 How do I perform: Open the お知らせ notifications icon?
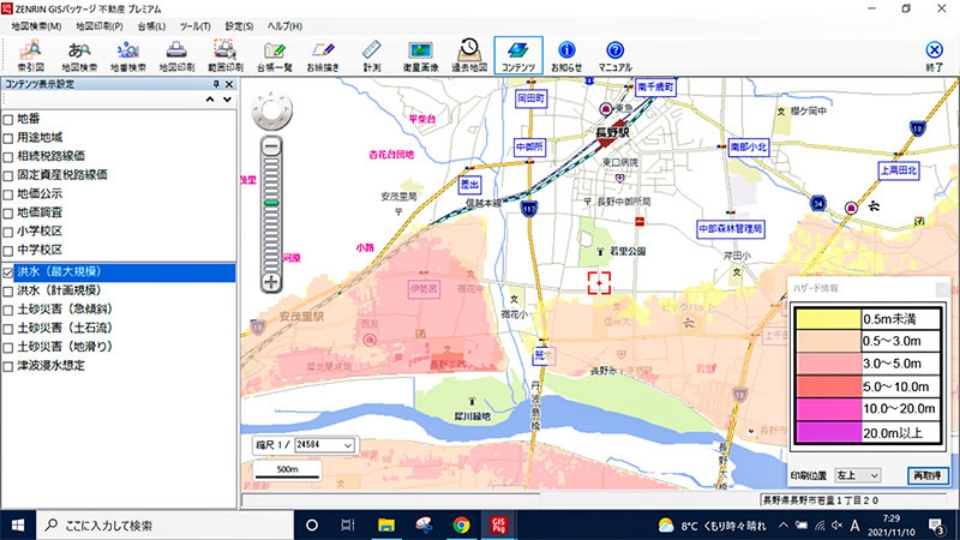[566, 56]
